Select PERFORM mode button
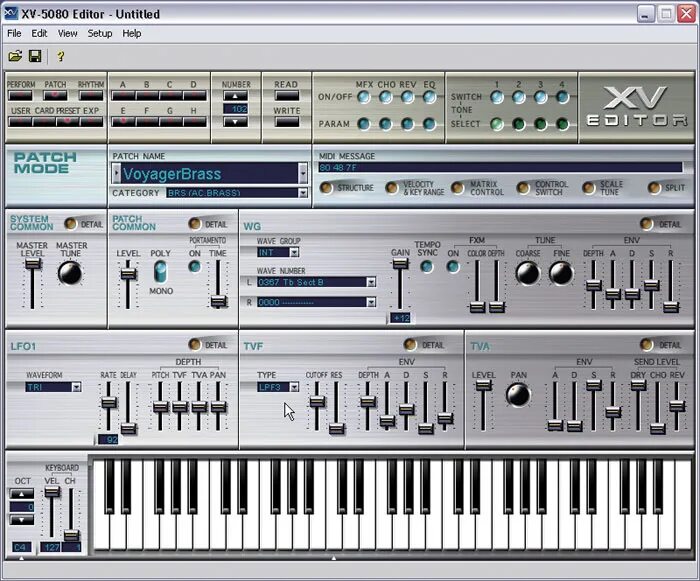700x581 pixels. [x=20, y=96]
